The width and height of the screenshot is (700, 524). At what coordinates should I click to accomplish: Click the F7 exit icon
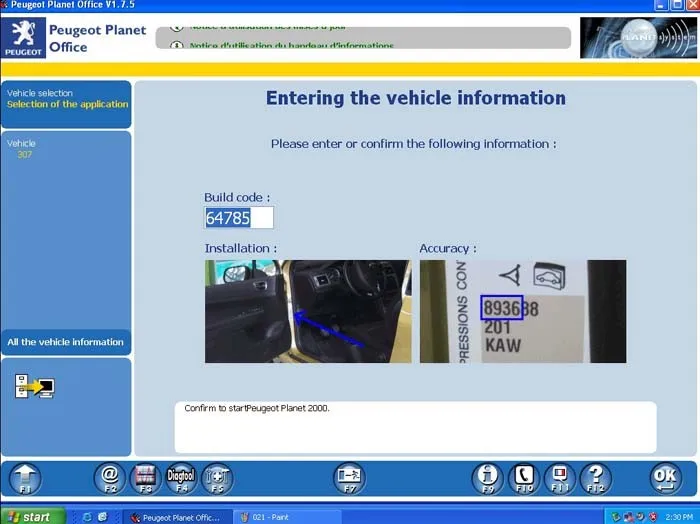350,478
